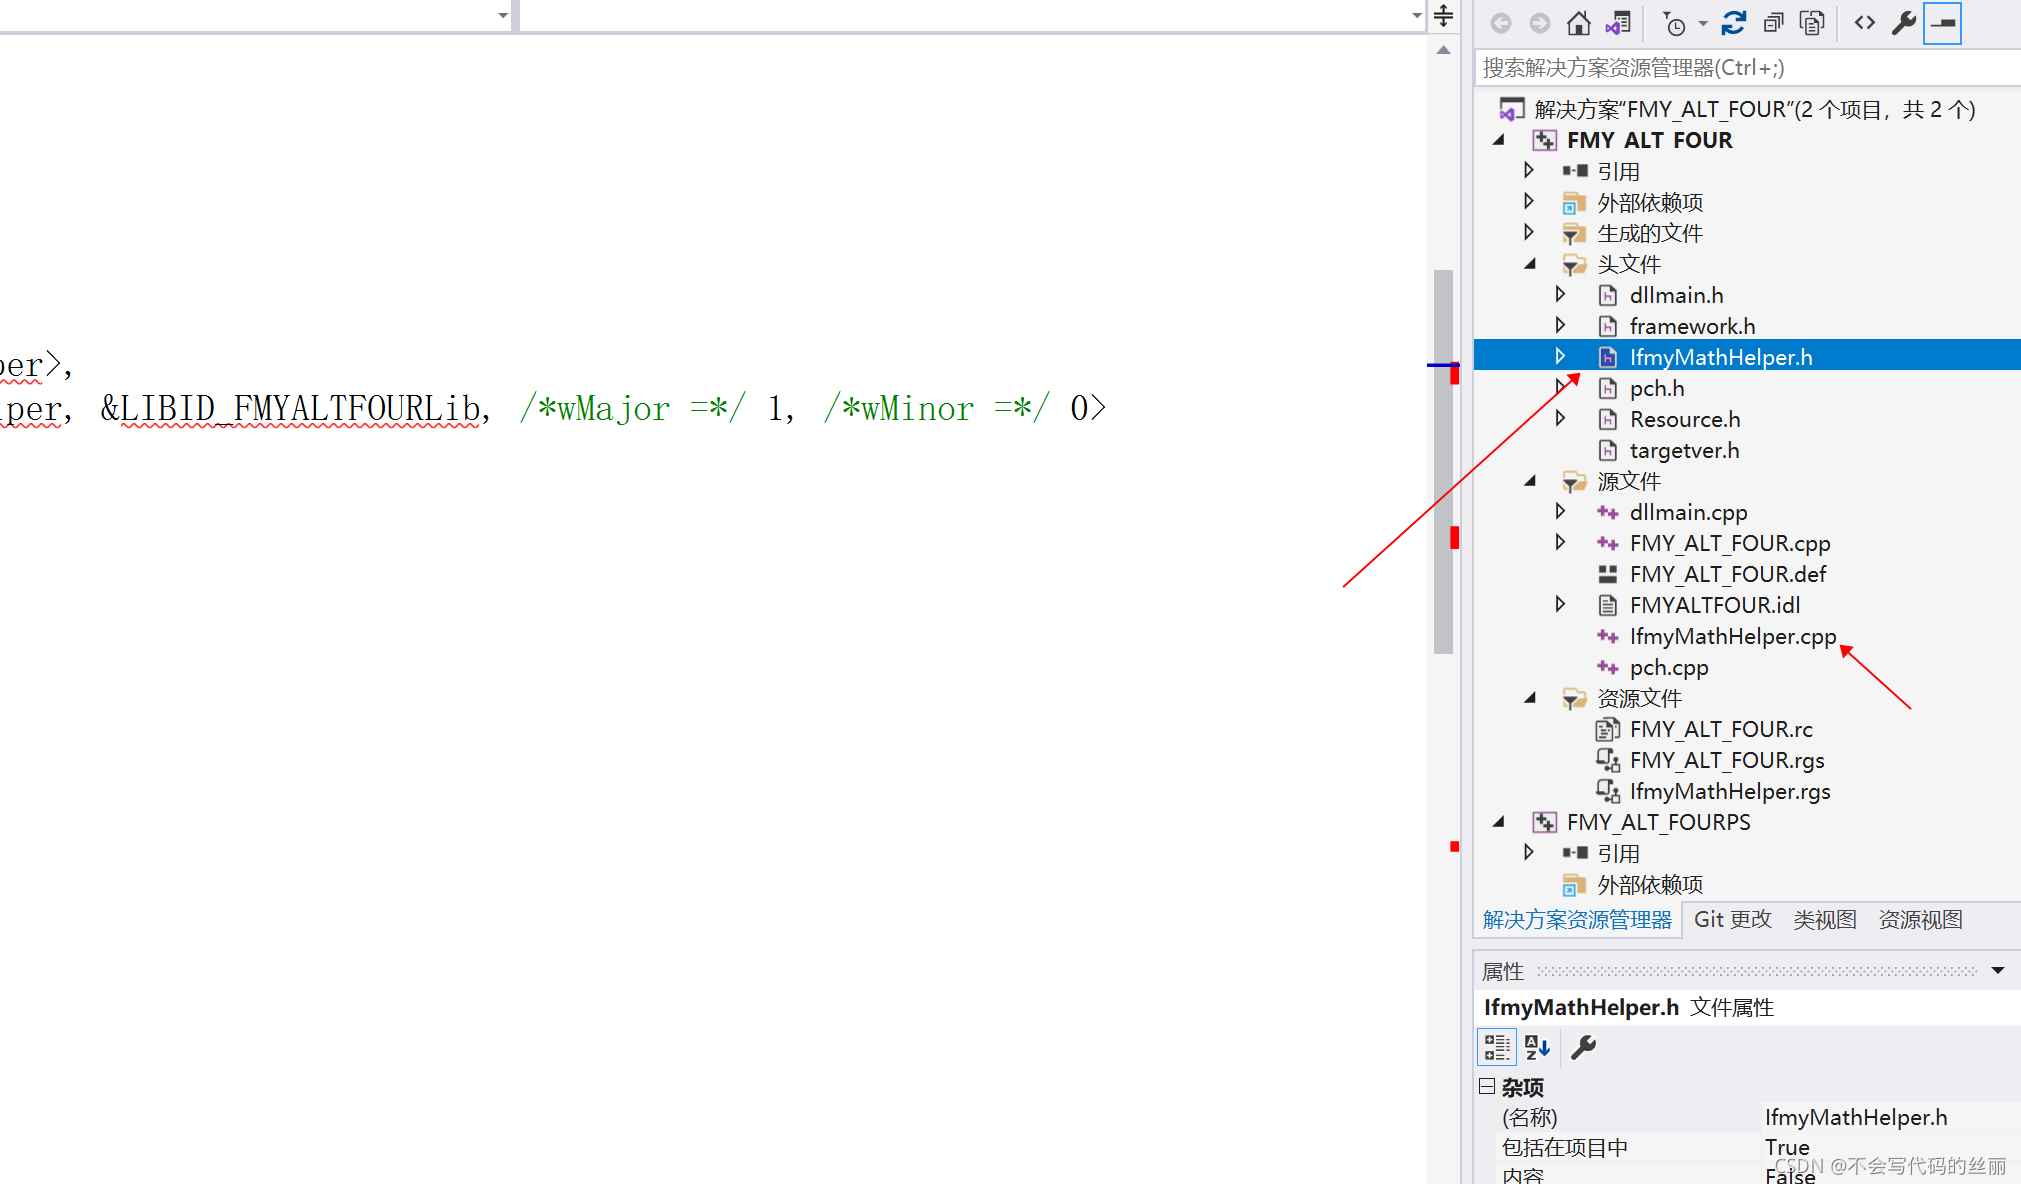Expand dllmain.cpp in the tree
This screenshot has width=2021, height=1184.
[x=1560, y=512]
